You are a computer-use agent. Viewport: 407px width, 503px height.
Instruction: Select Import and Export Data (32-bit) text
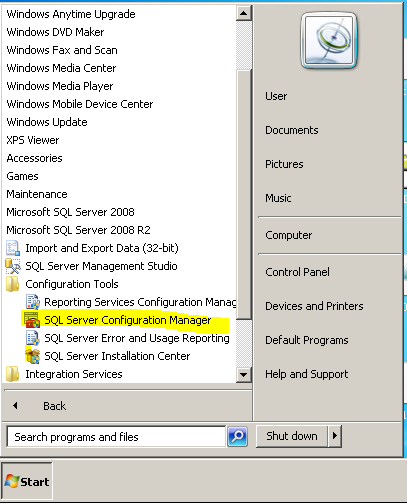[x=102, y=248]
